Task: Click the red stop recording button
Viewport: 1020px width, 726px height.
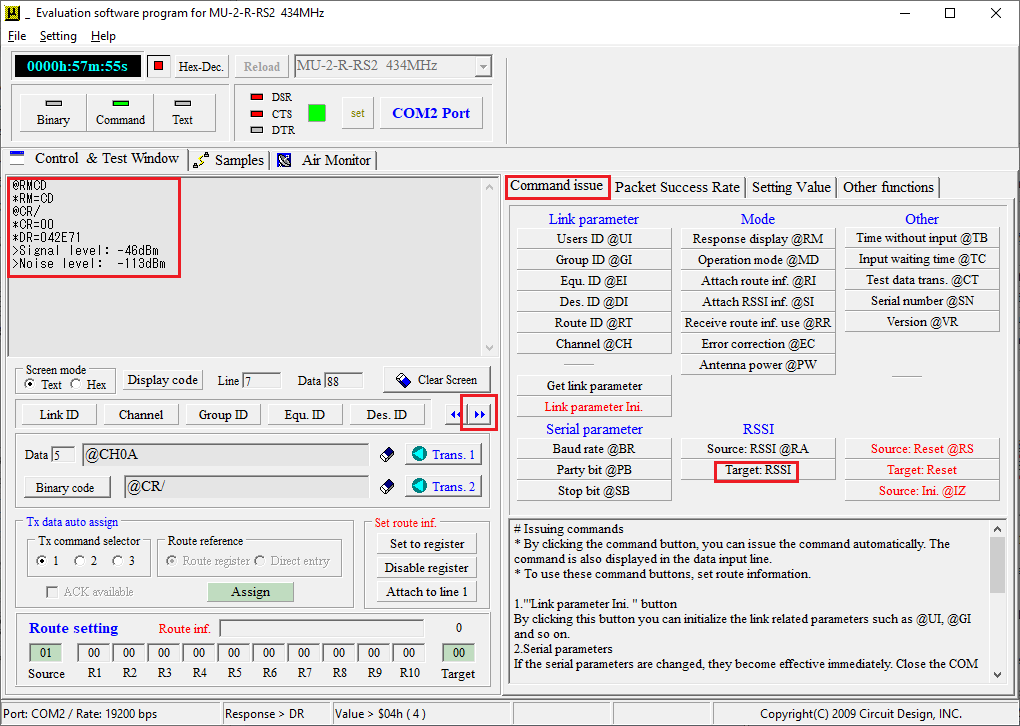Action: pyautogui.click(x=159, y=66)
